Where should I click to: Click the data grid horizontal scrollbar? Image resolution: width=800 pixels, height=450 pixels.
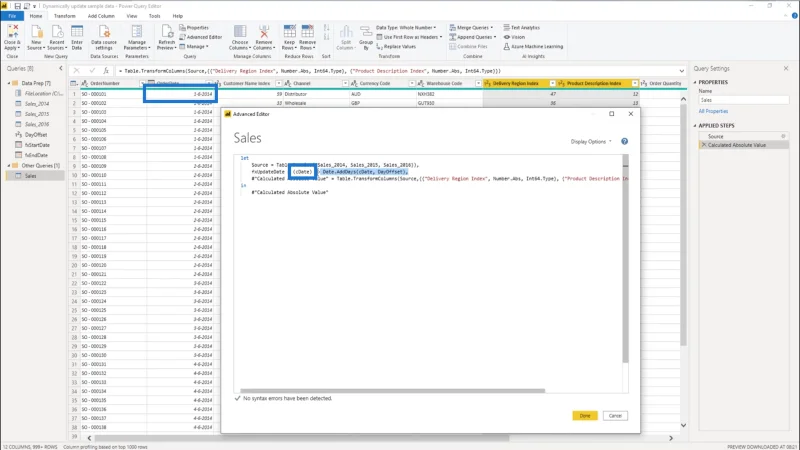coord(302,438)
